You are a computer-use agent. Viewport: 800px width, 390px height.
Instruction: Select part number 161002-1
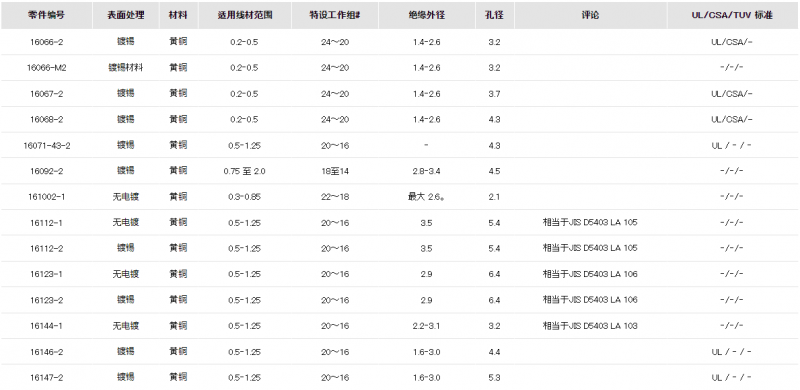point(46,197)
